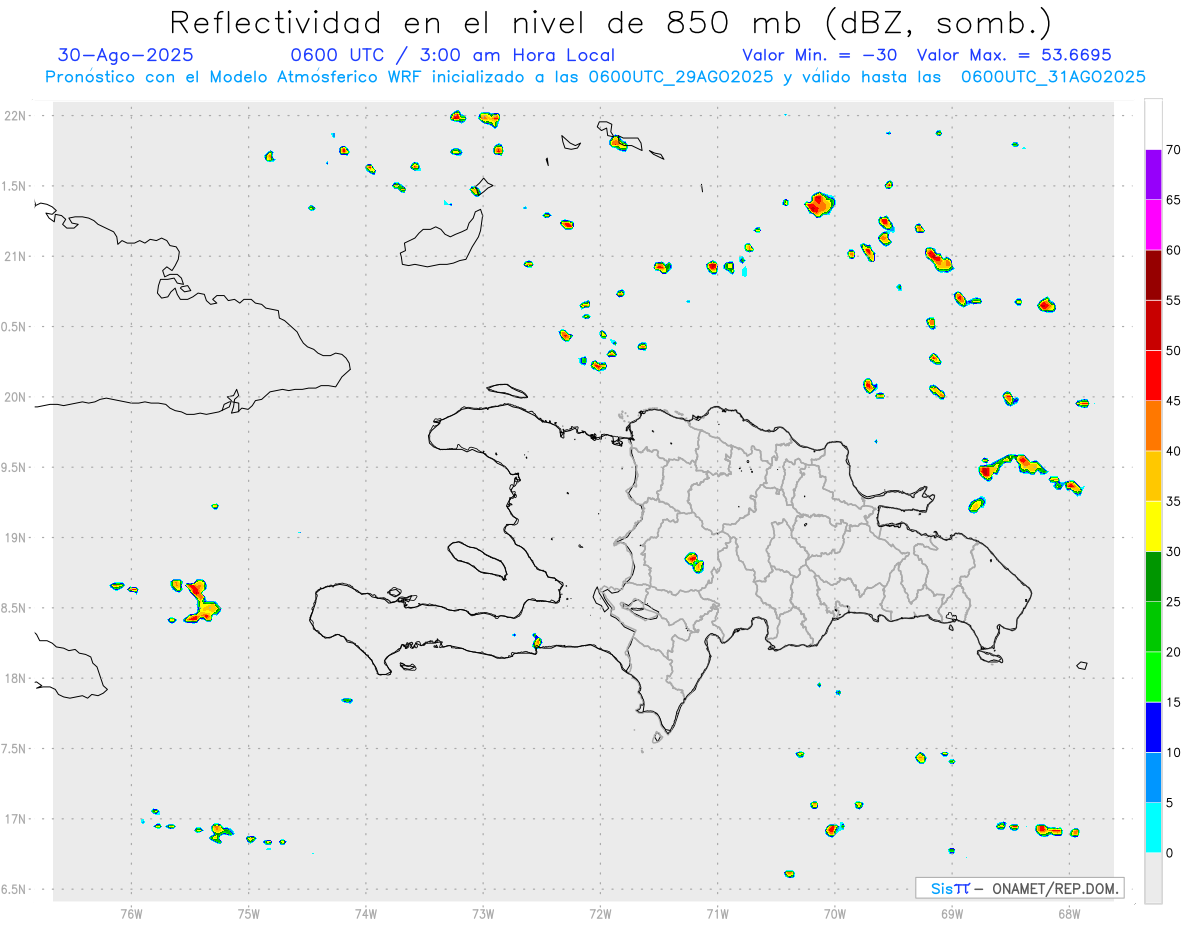Click the dark red 50–55 dBZ colorbar segment
1200x927 pixels.
pos(1153,326)
